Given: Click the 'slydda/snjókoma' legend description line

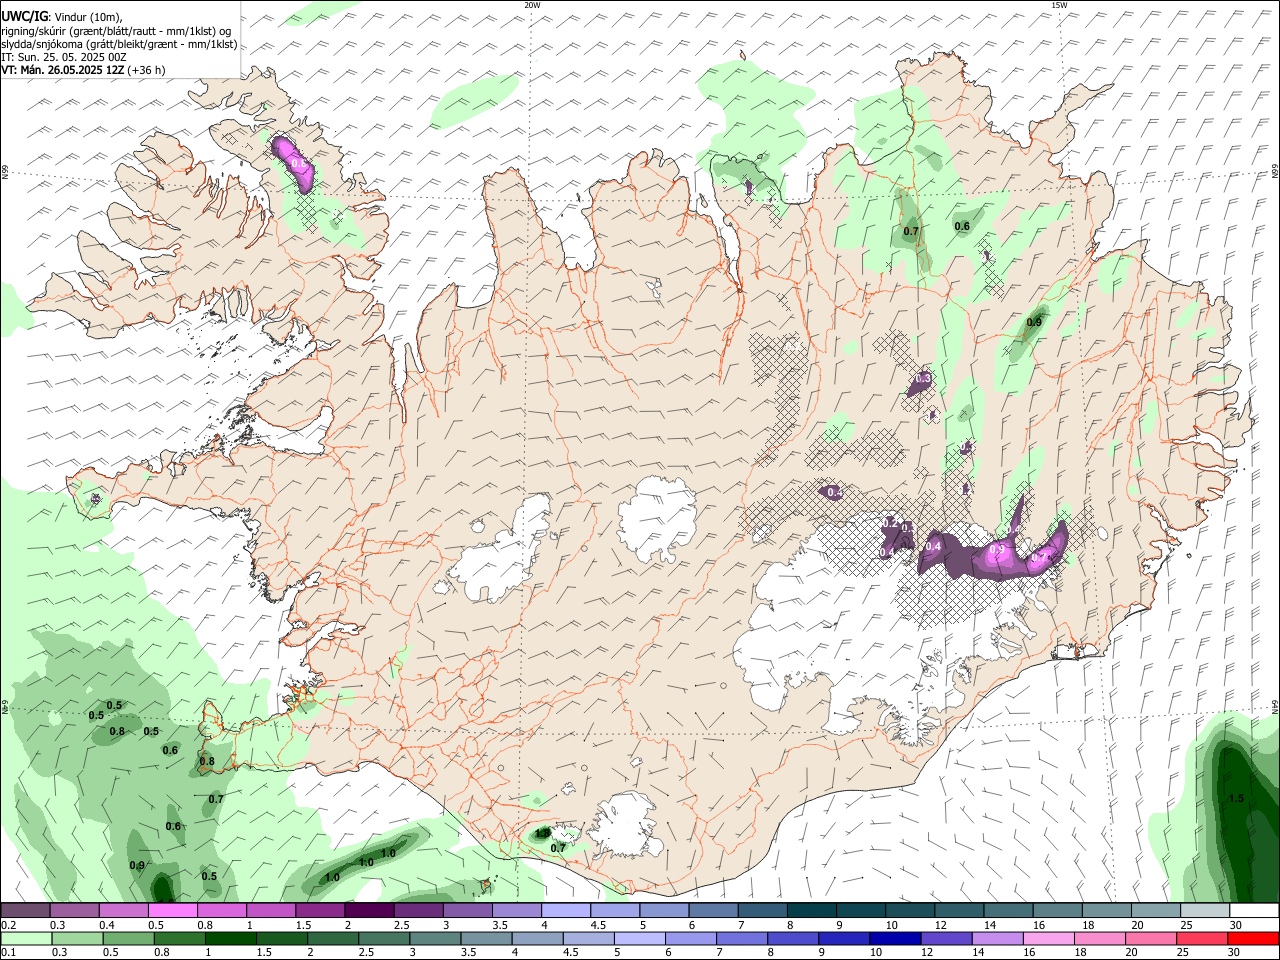Looking at the screenshot, I should coord(119,44).
